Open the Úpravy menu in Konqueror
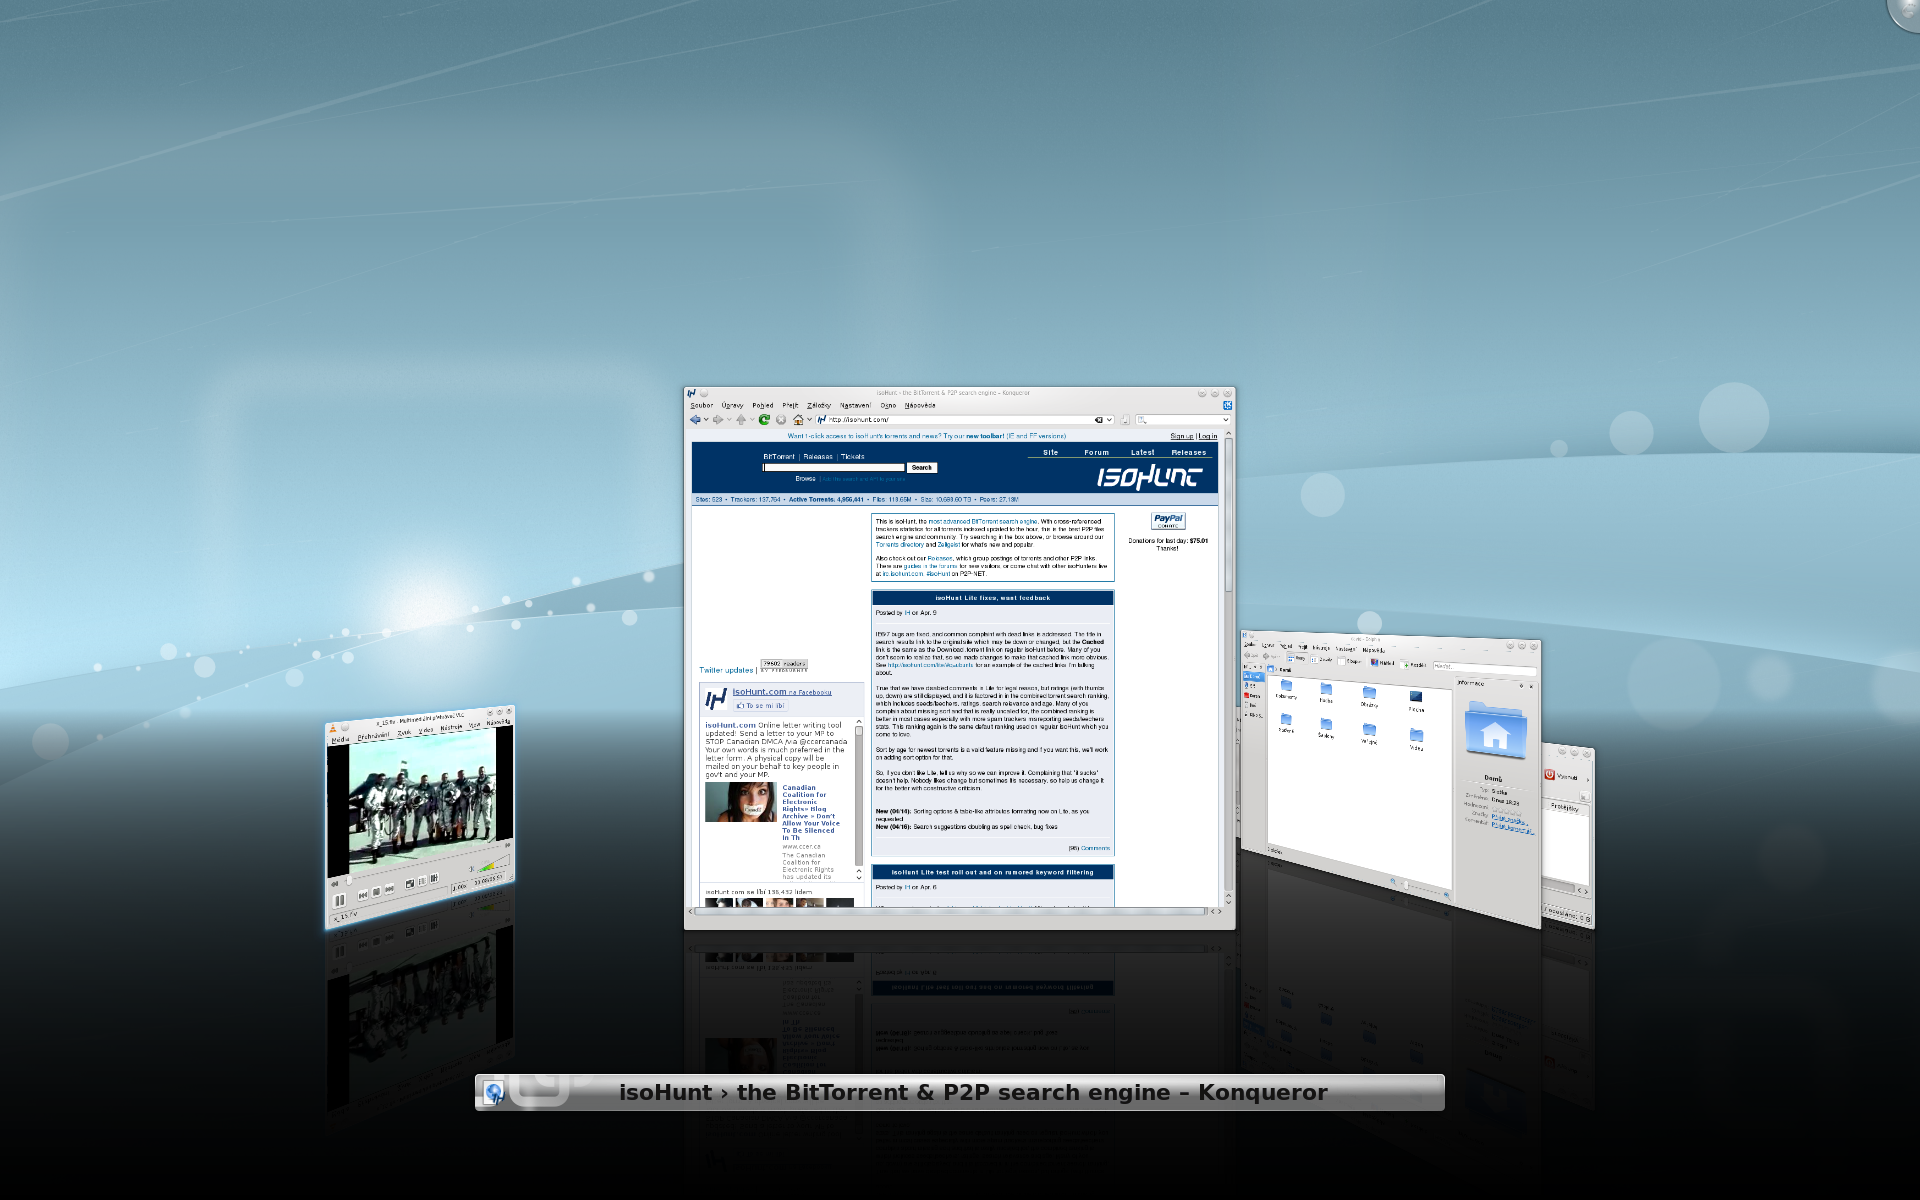The image size is (1920, 1200). (732, 405)
